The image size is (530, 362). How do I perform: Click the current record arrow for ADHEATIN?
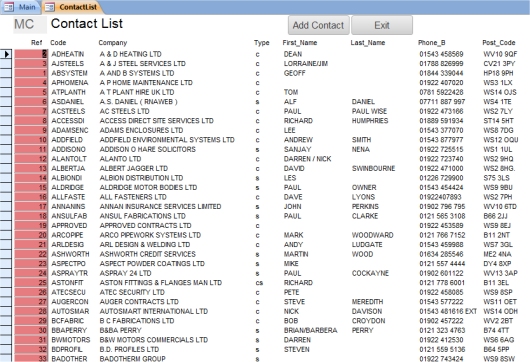pyautogui.click(x=6, y=54)
